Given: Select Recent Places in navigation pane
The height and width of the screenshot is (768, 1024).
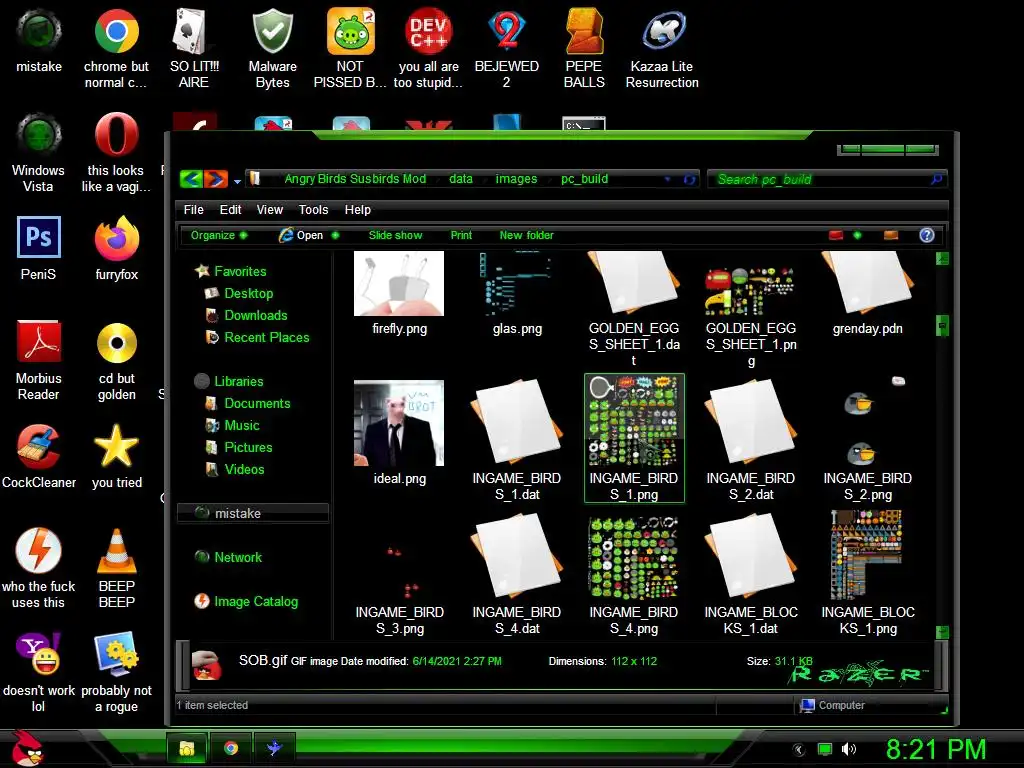Looking at the screenshot, I should tap(266, 337).
